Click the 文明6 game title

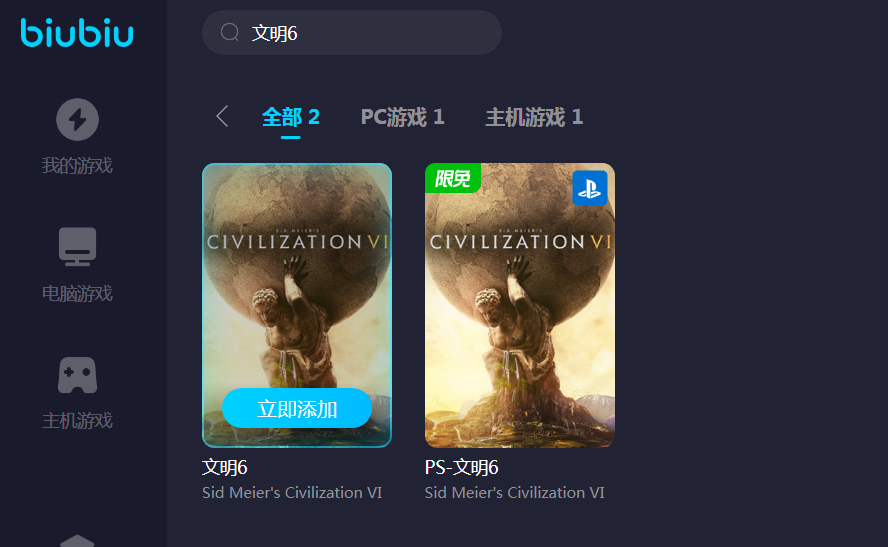pyautogui.click(x=225, y=468)
